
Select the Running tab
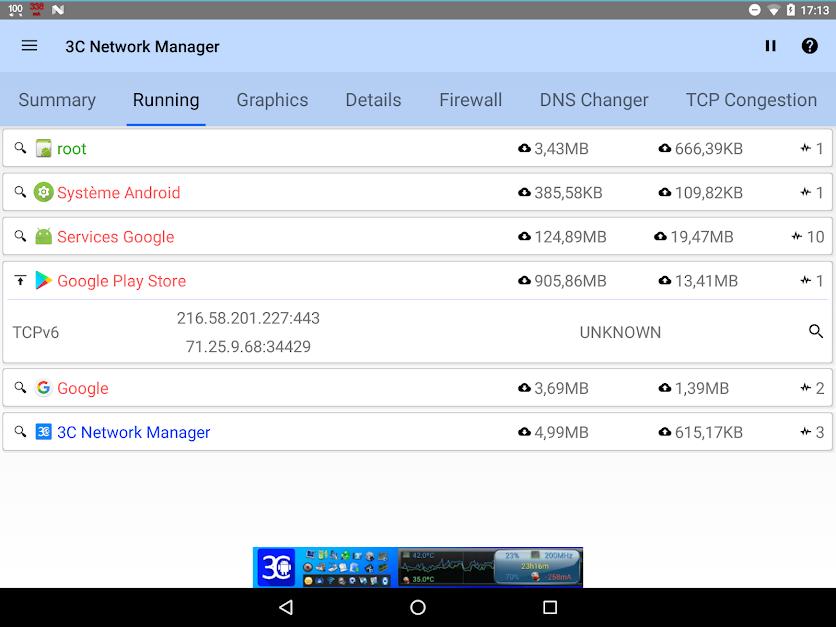tap(166, 100)
